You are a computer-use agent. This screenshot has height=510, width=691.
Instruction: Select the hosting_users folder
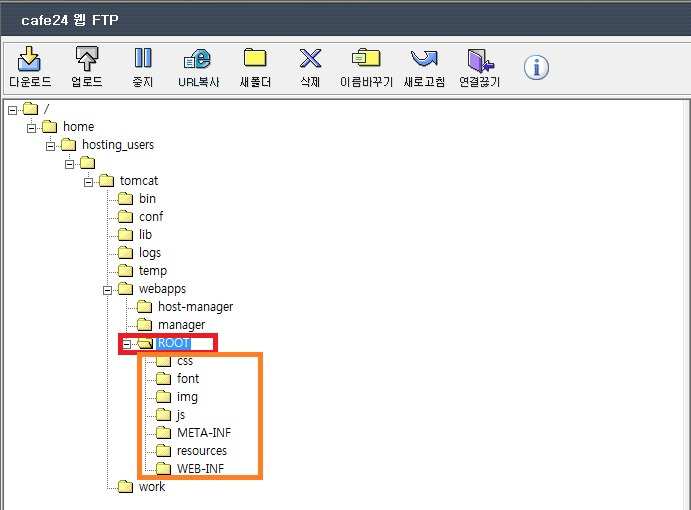[x=118, y=145]
